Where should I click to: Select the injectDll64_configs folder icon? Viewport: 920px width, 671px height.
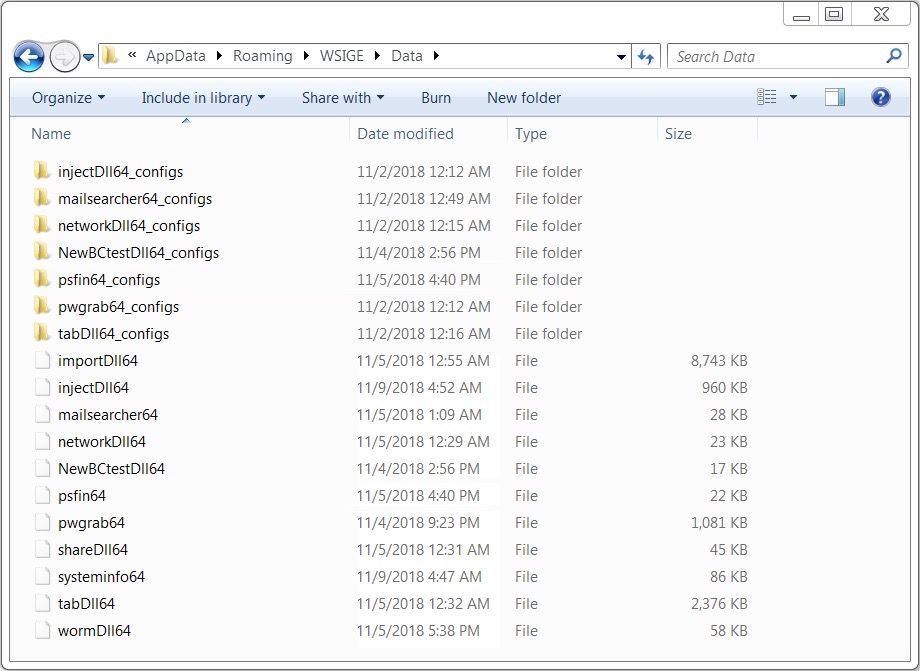[42, 171]
